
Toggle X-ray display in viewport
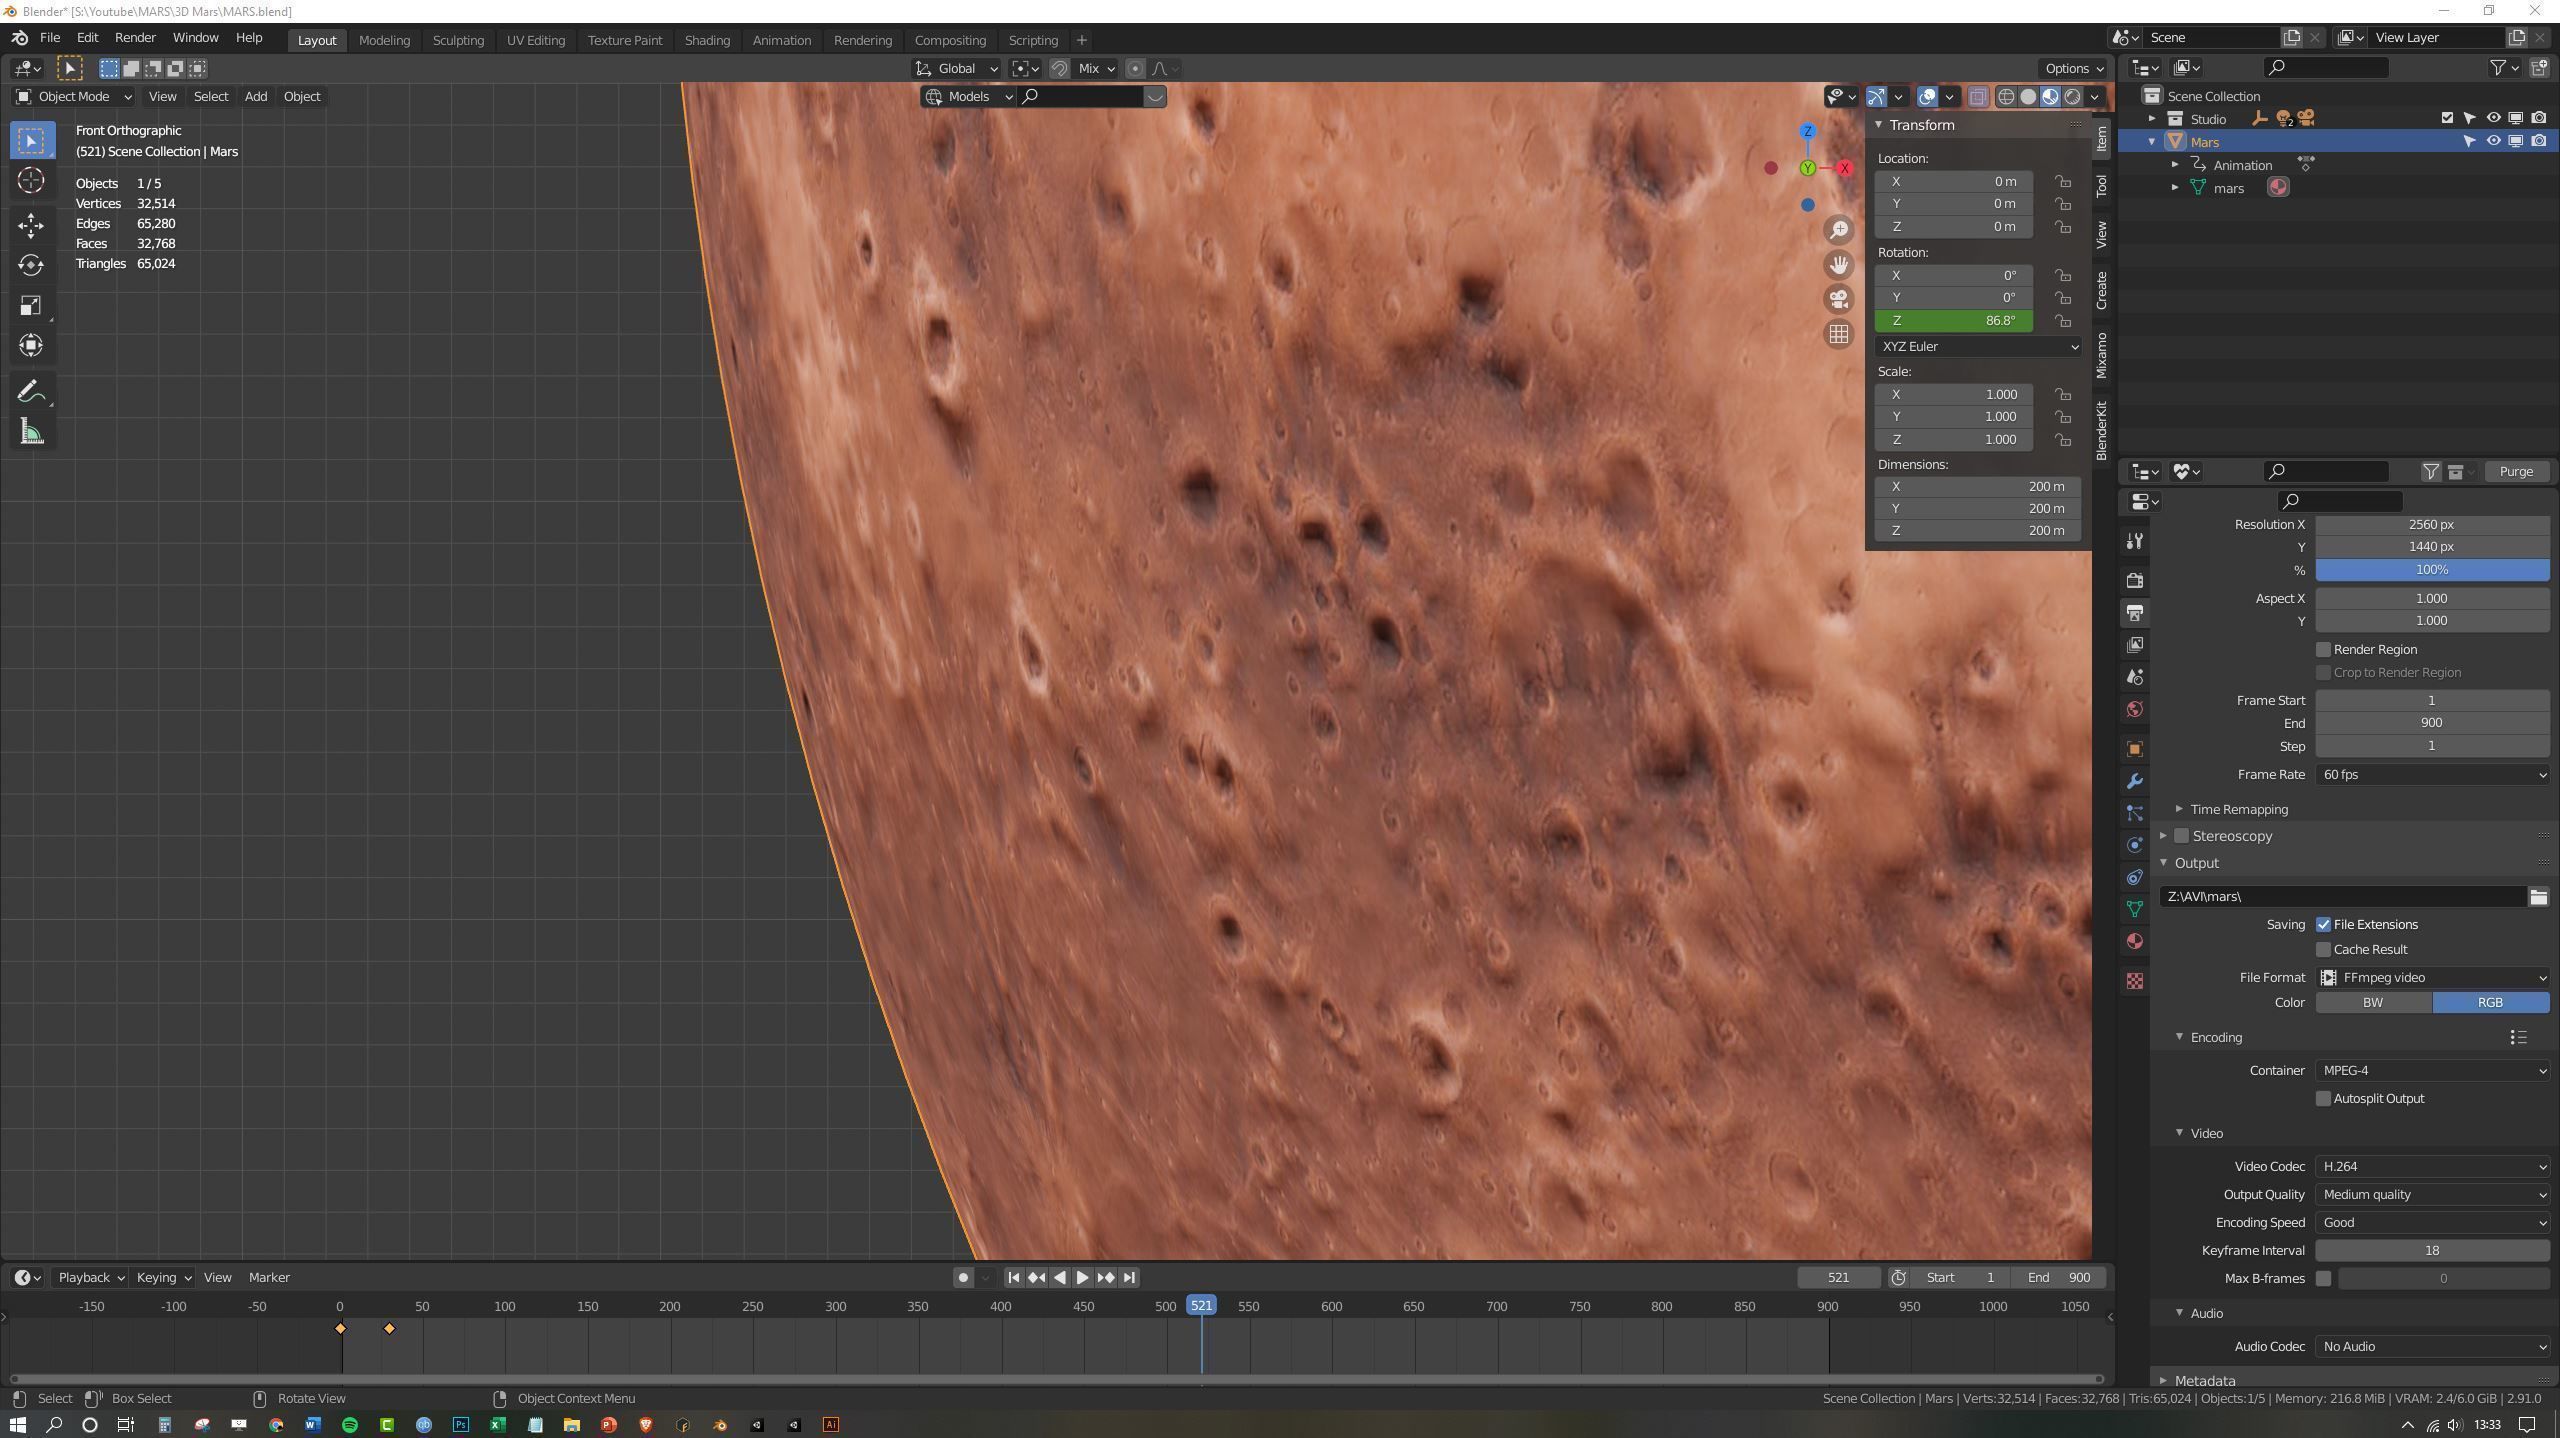pyautogui.click(x=1977, y=97)
